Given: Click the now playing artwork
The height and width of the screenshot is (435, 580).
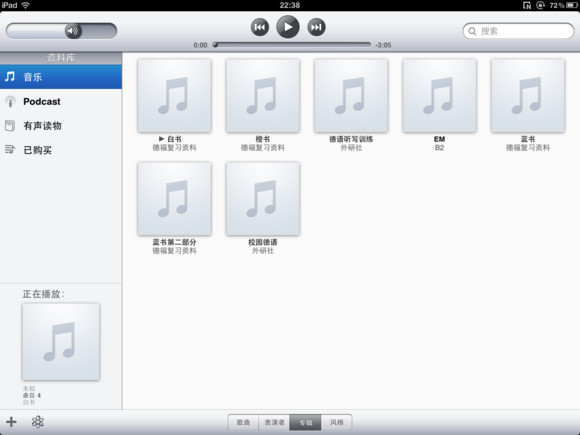Looking at the screenshot, I should point(61,342).
